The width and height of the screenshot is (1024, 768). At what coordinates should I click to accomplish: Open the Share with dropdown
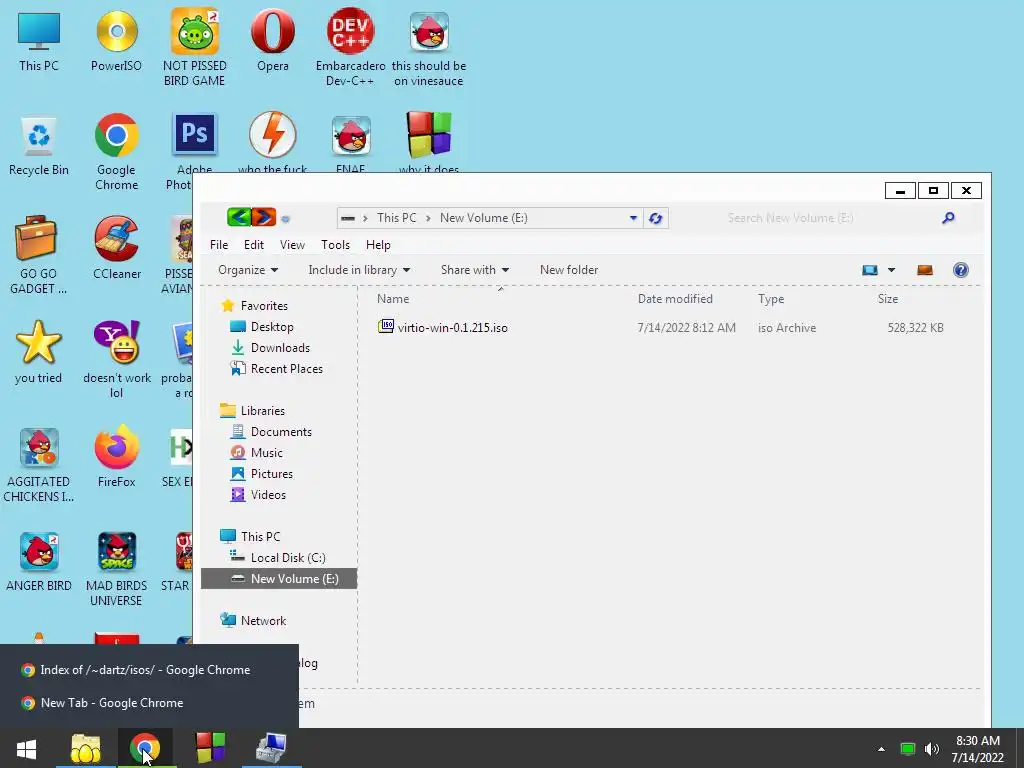pyautogui.click(x=475, y=270)
